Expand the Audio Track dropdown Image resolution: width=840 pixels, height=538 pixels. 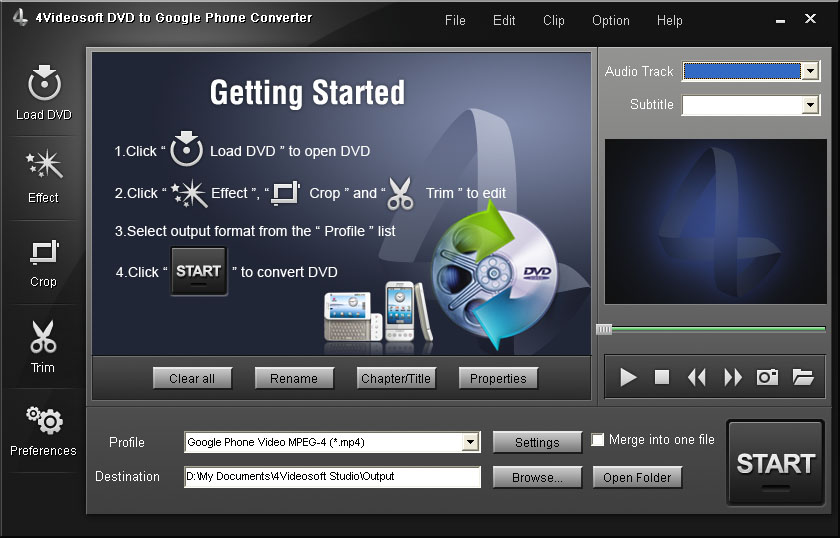[x=810, y=71]
